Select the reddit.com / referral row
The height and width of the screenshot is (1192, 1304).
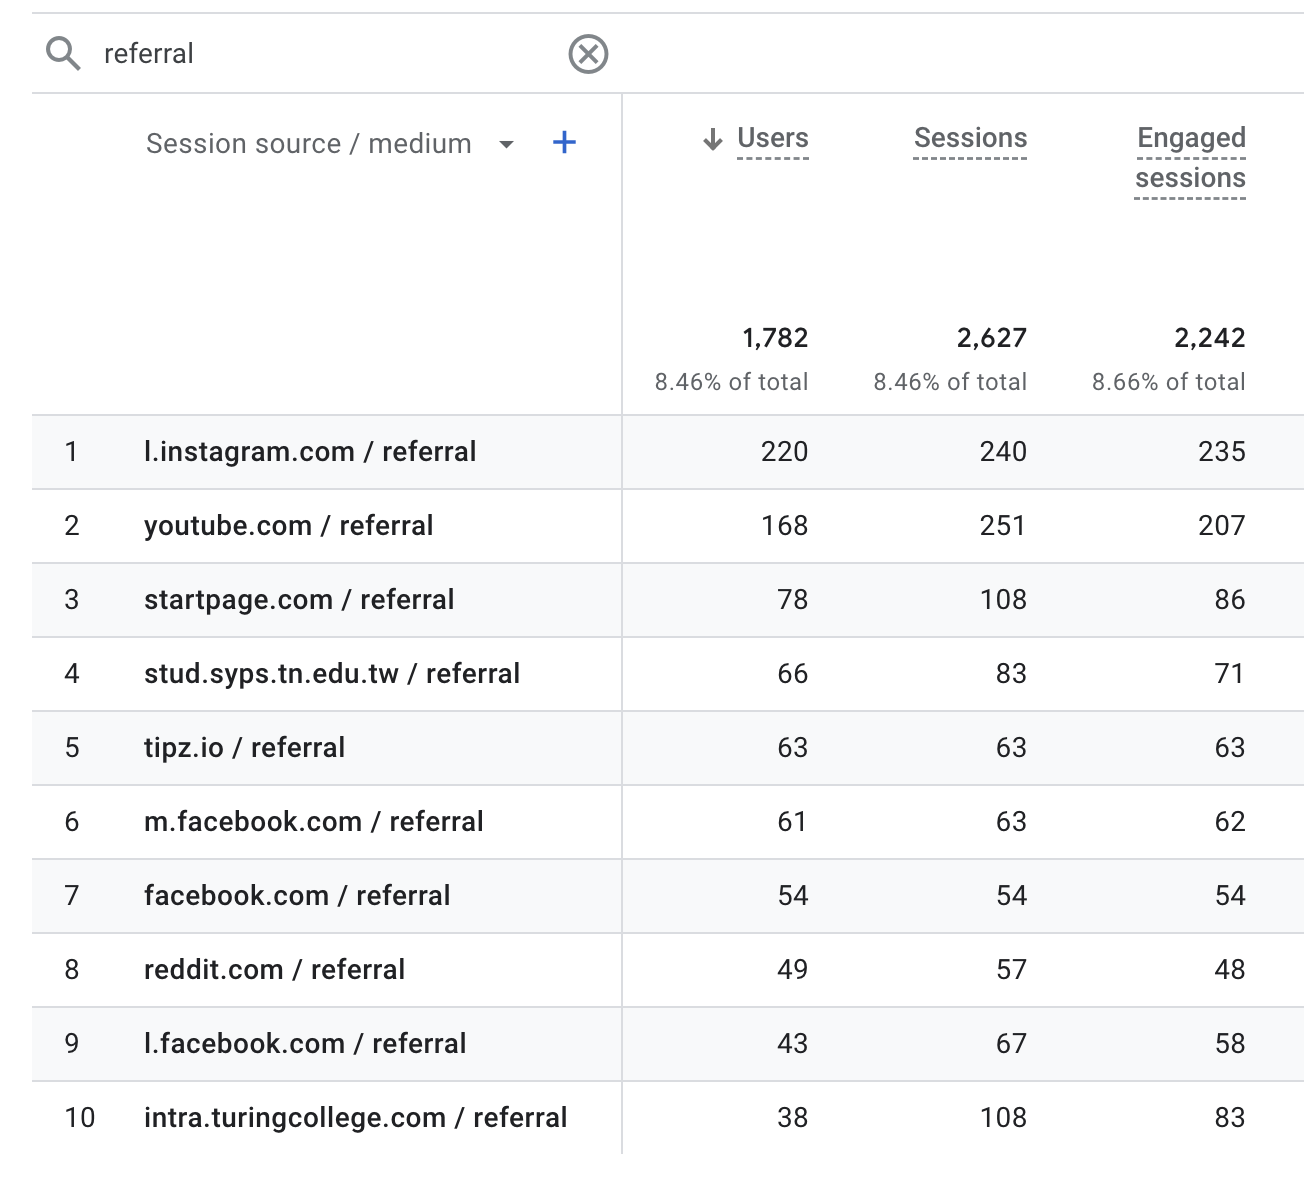tap(668, 970)
